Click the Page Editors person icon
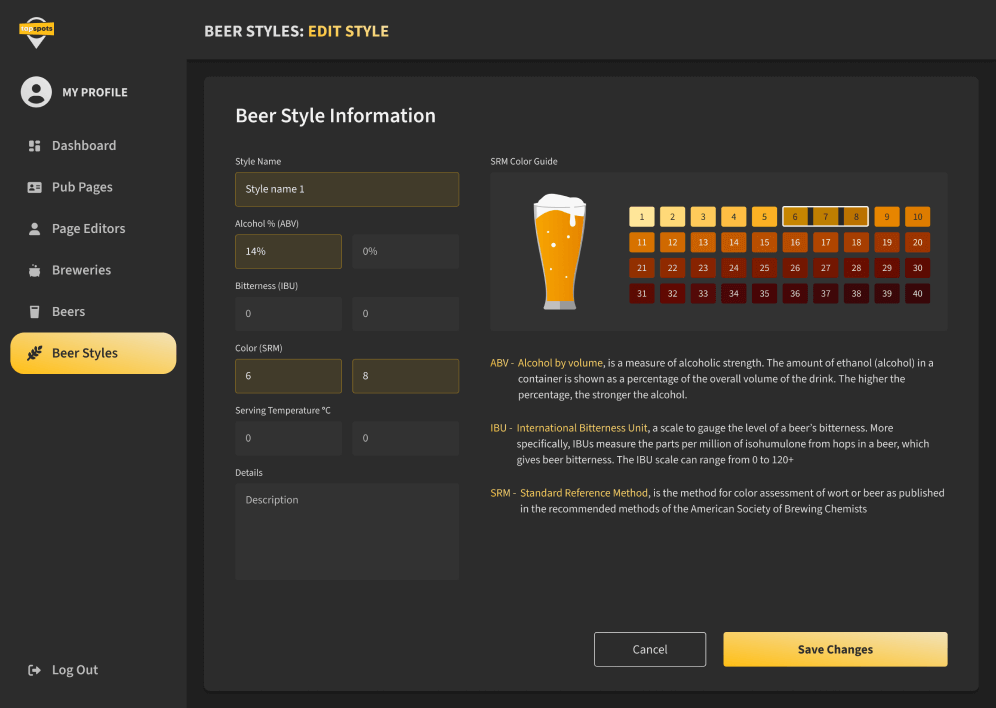Image resolution: width=996 pixels, height=708 pixels. pos(34,229)
